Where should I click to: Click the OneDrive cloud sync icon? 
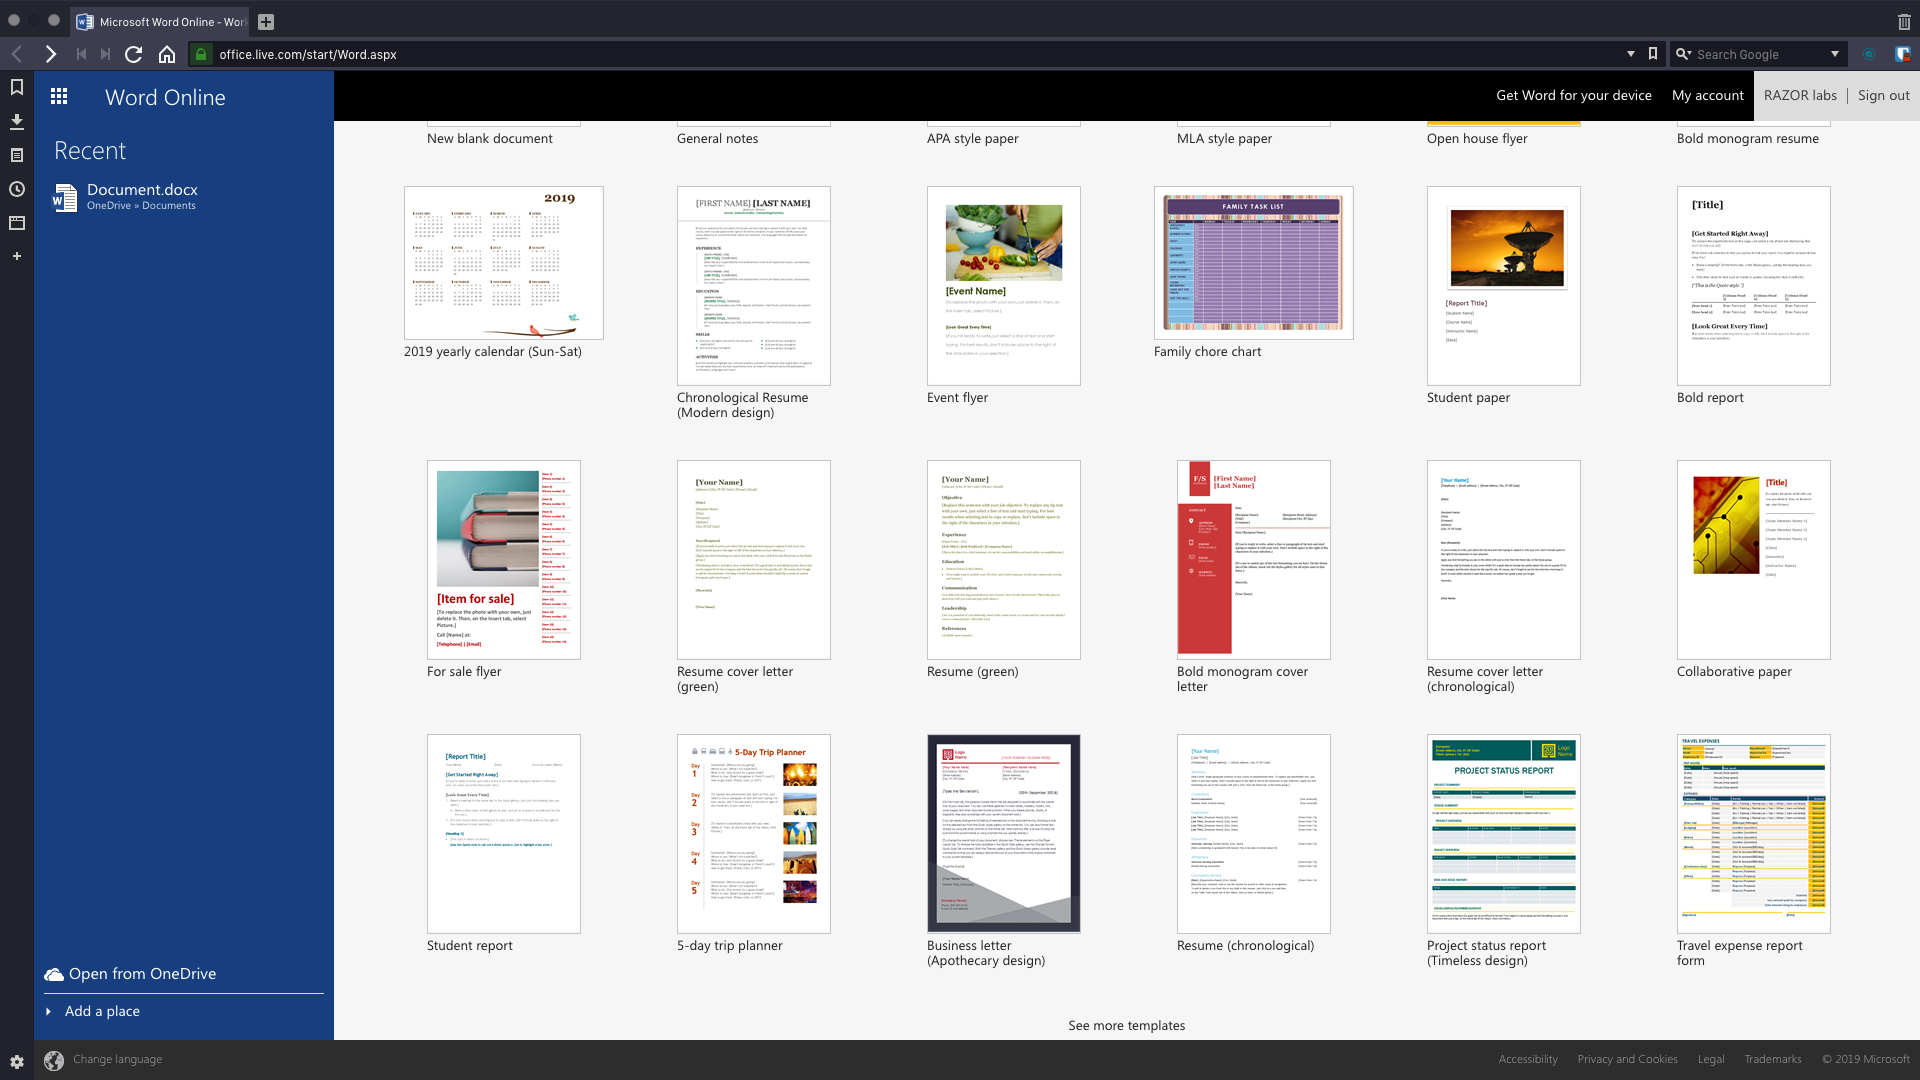[55, 973]
